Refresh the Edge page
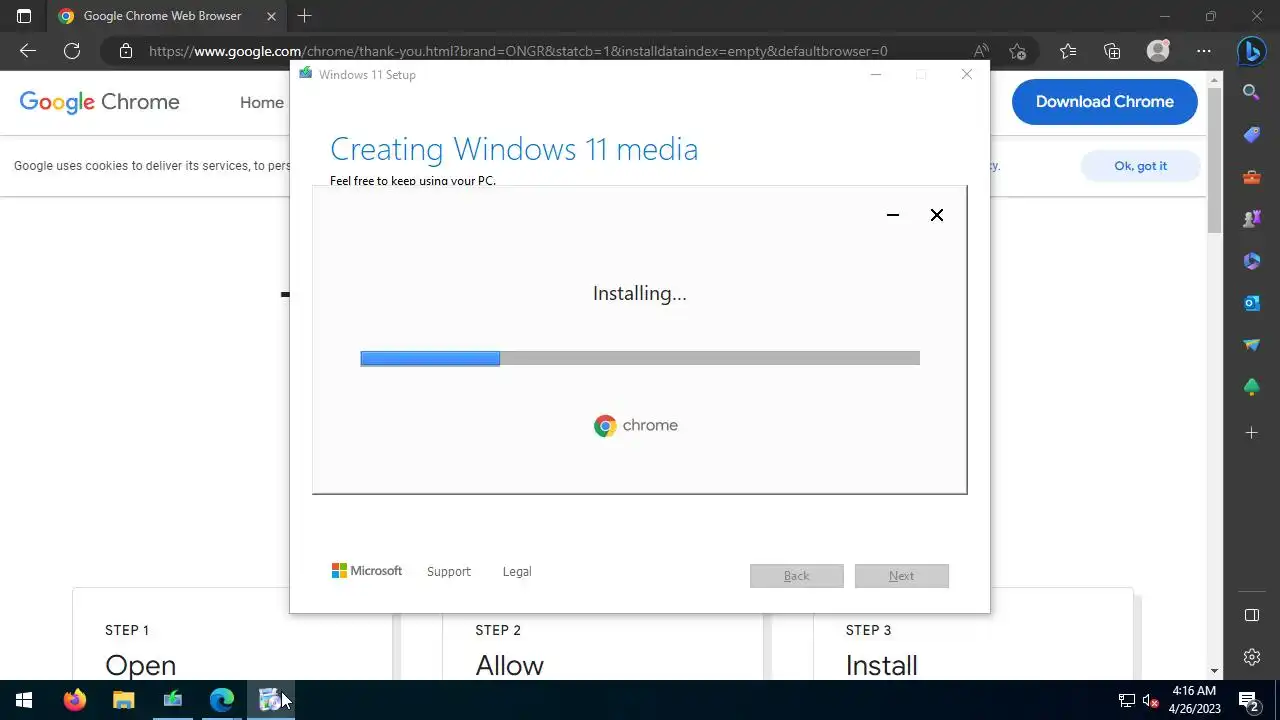Viewport: 1280px width, 720px height. click(x=72, y=51)
